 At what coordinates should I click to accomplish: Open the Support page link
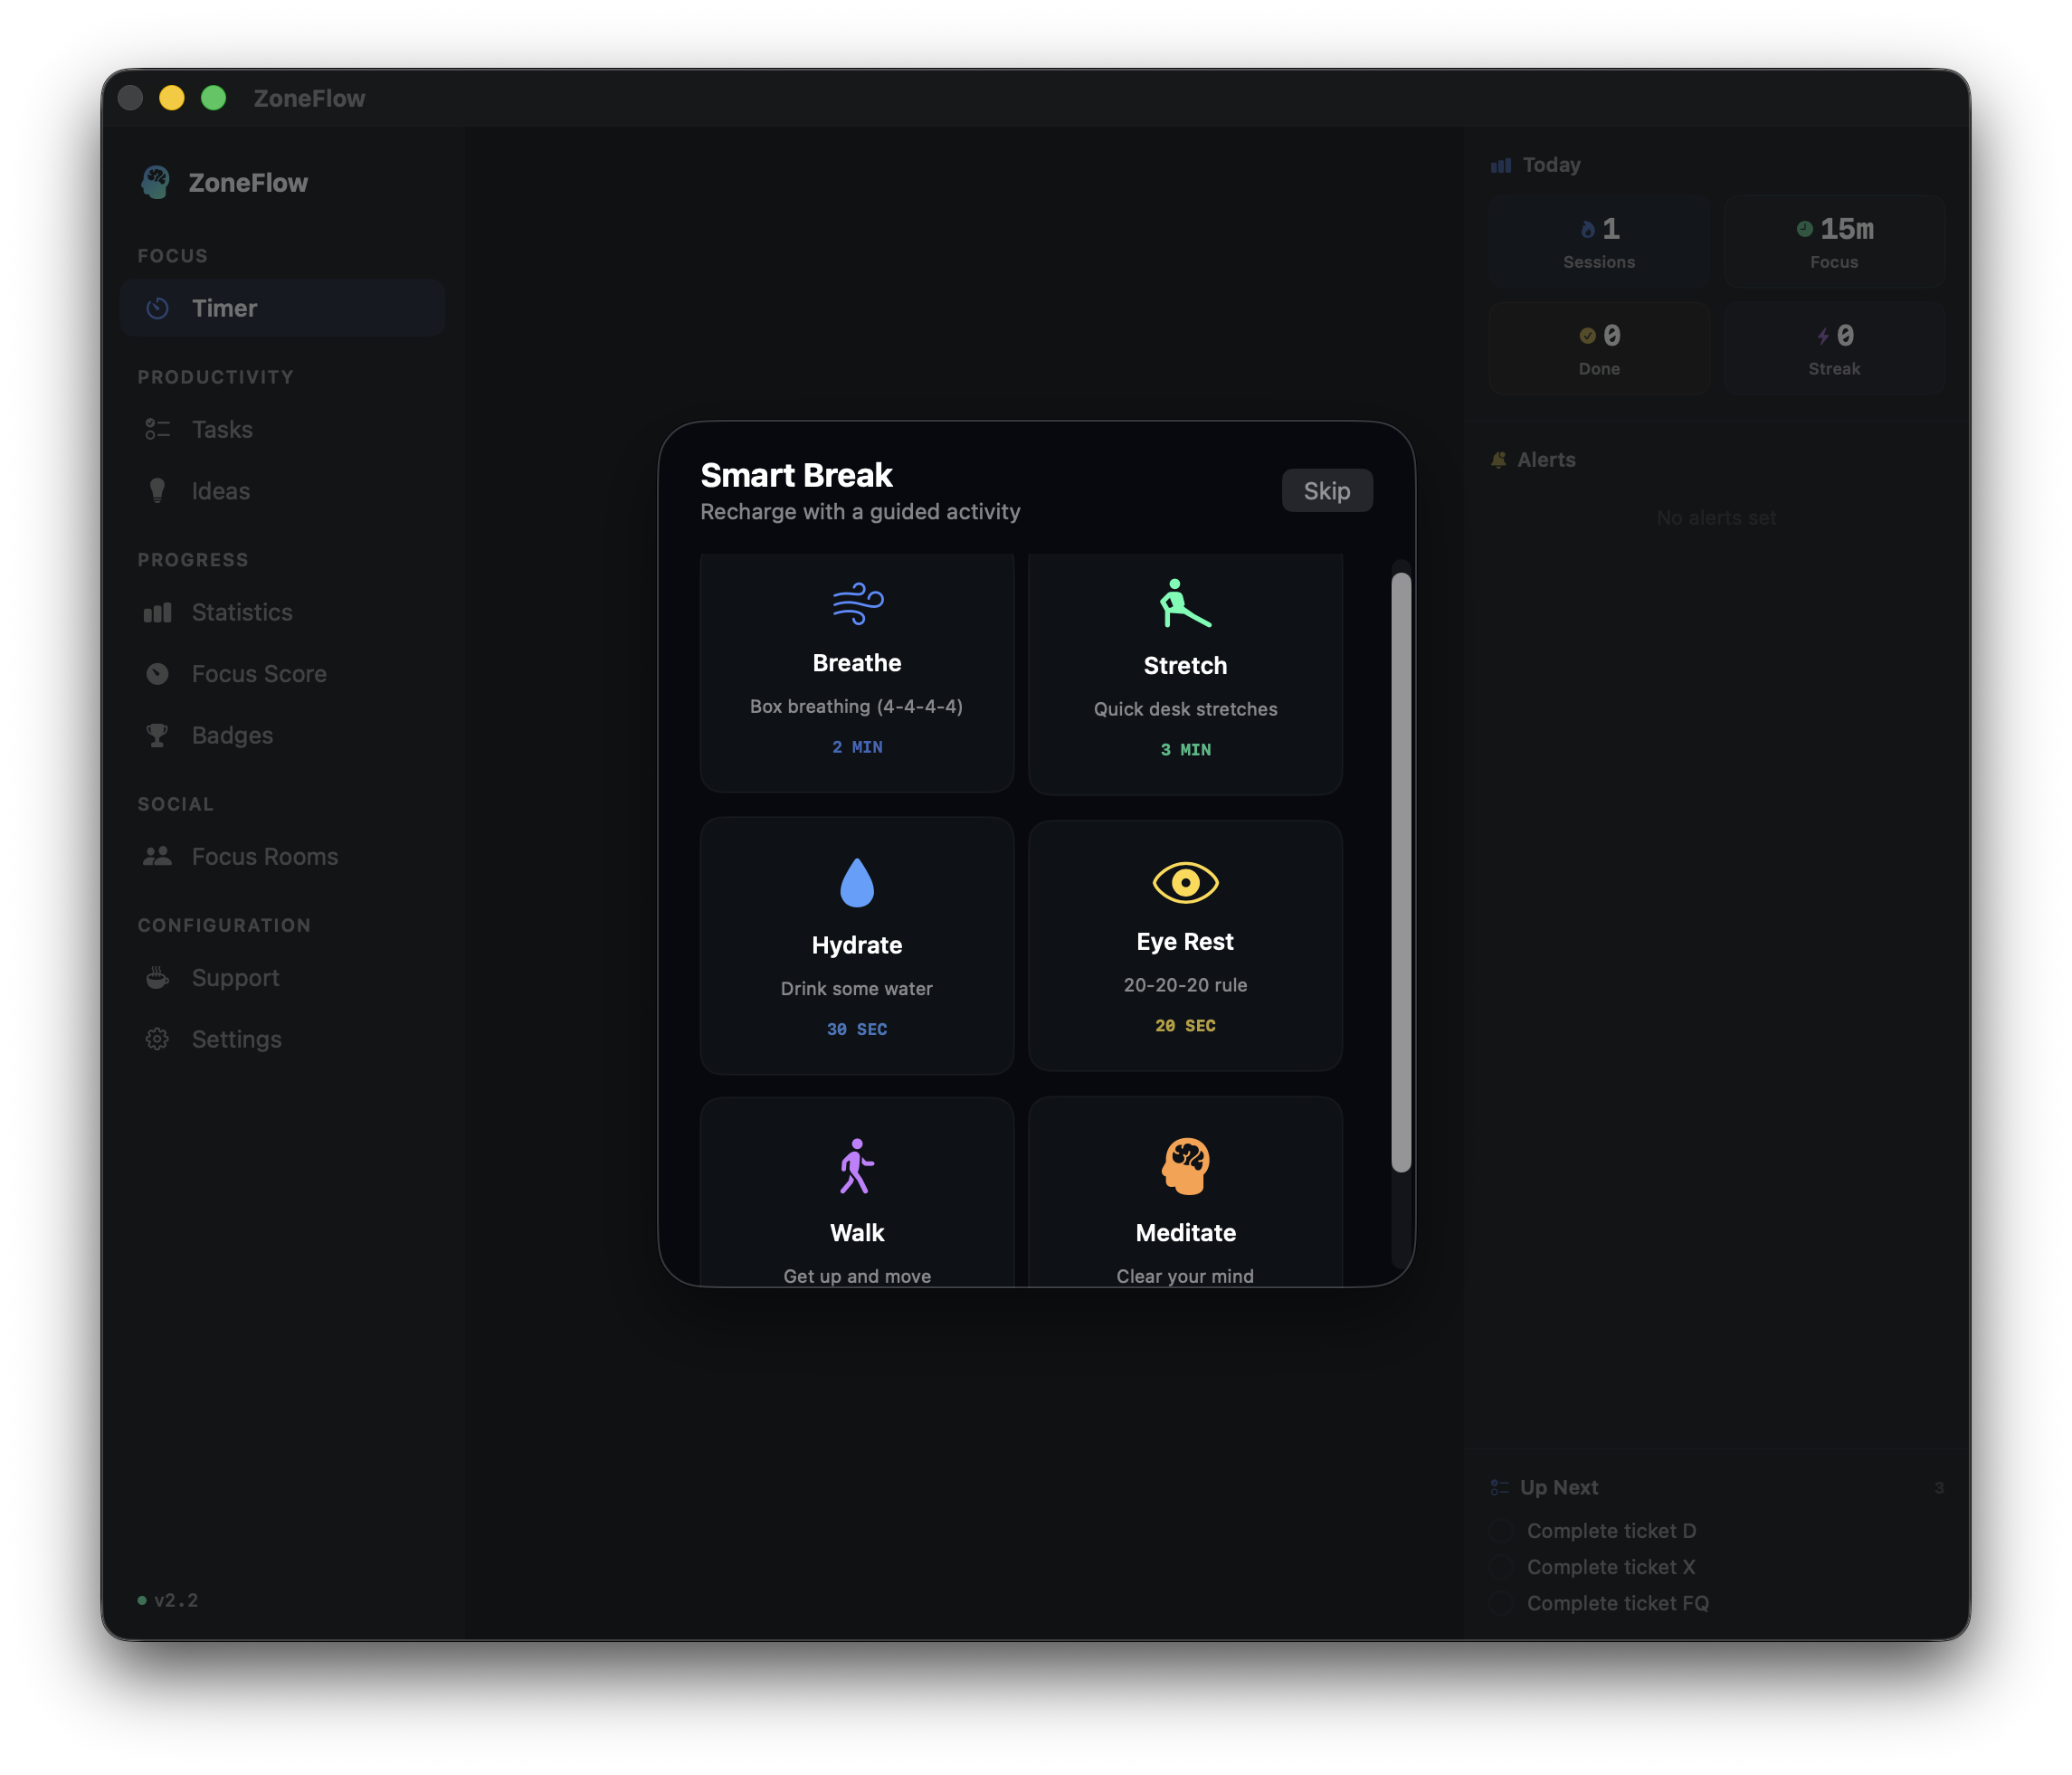pos(235,978)
